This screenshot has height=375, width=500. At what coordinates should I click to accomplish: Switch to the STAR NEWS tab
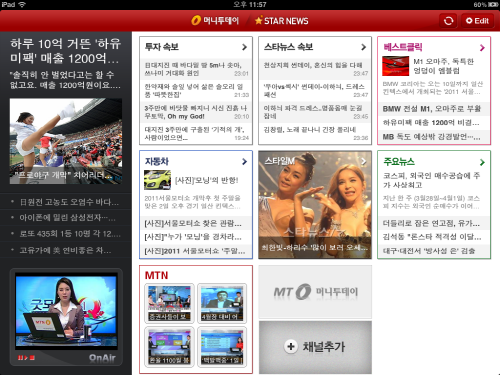pos(282,21)
